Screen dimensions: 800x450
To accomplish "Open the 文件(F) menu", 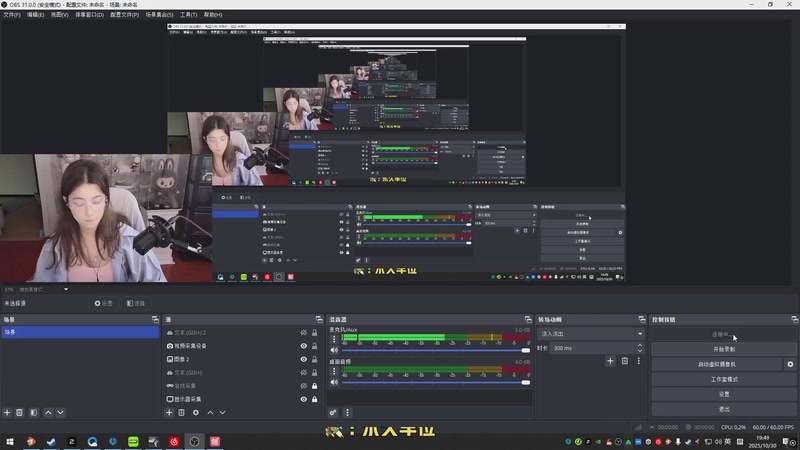I will point(12,15).
